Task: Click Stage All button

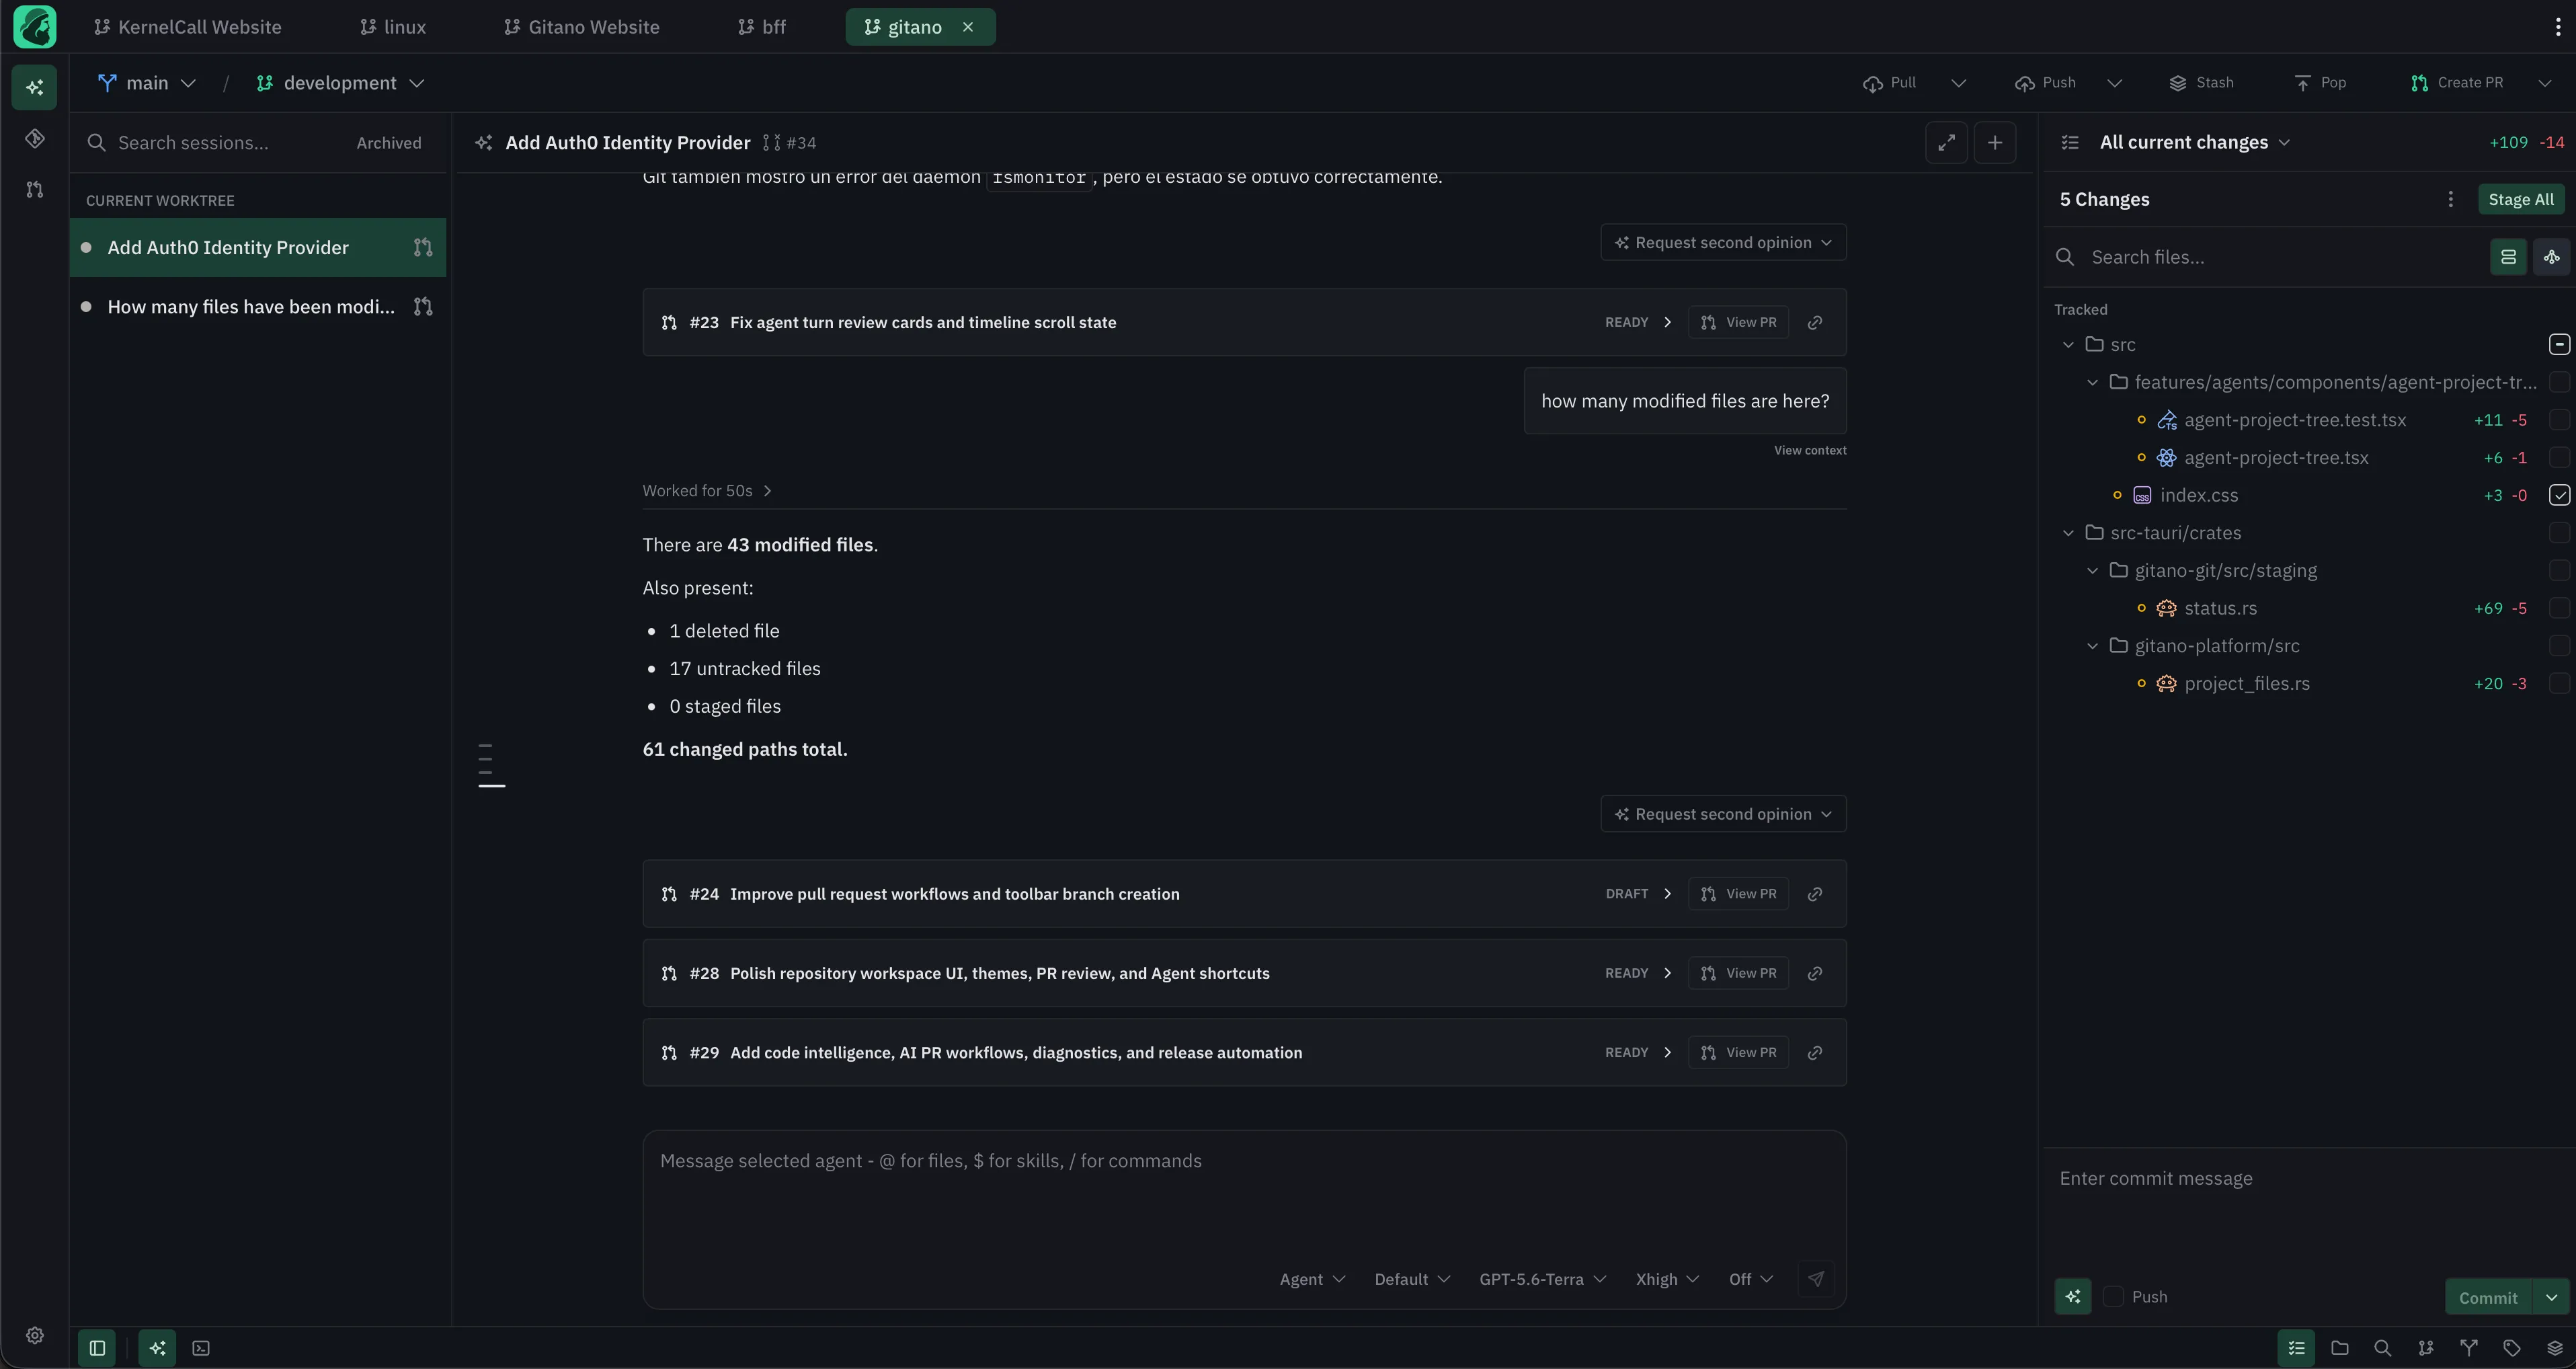Action: pos(2520,199)
